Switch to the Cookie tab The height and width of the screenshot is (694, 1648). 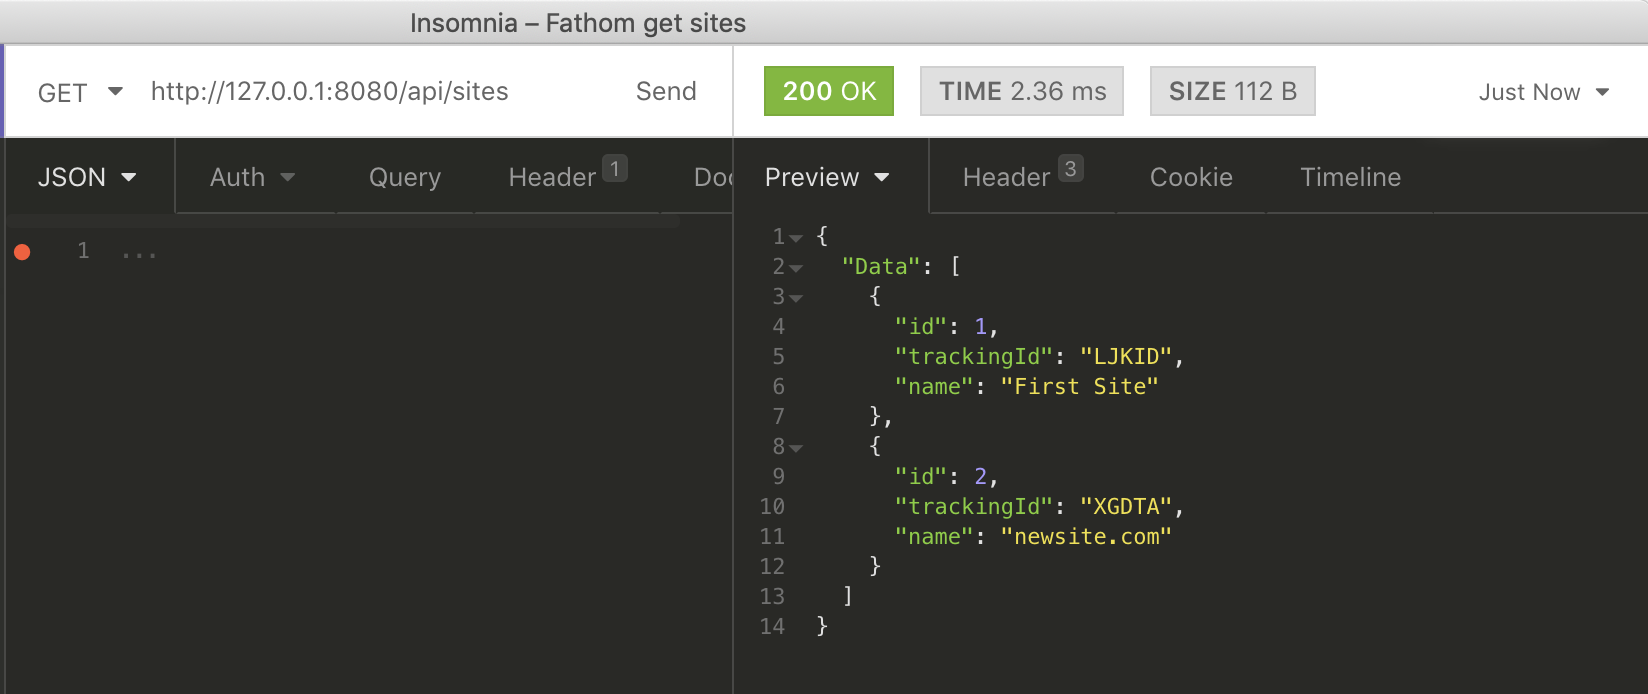(x=1191, y=177)
